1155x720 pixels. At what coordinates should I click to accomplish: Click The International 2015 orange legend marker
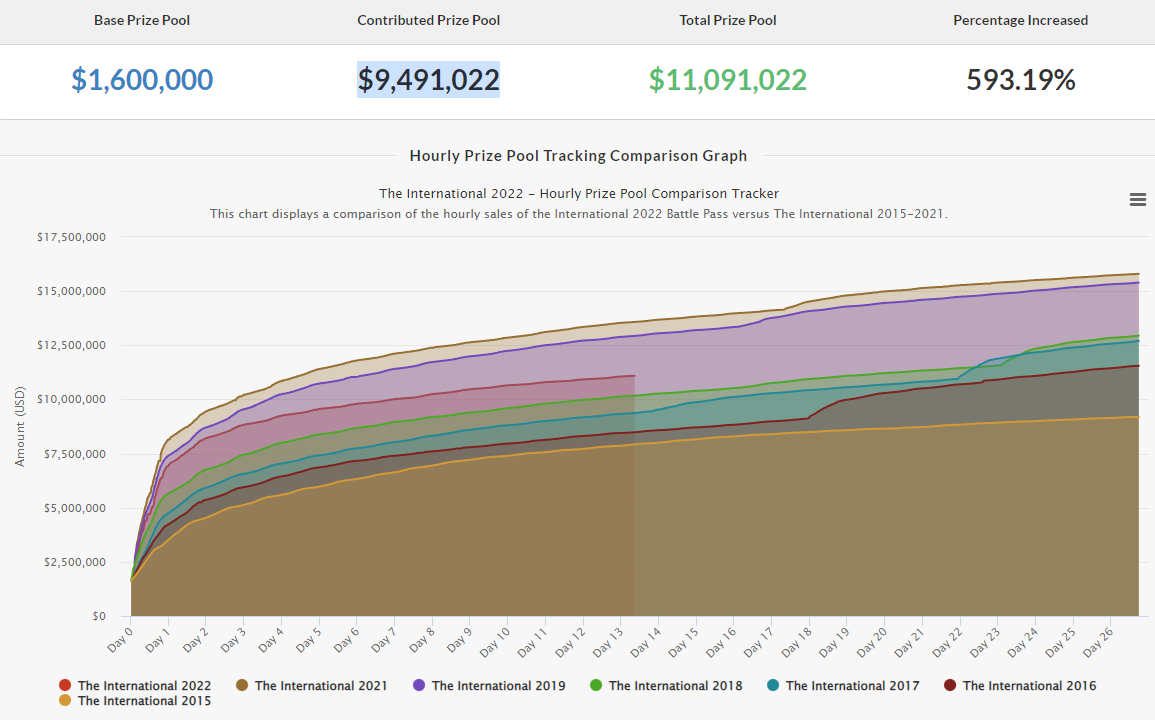click(x=65, y=701)
